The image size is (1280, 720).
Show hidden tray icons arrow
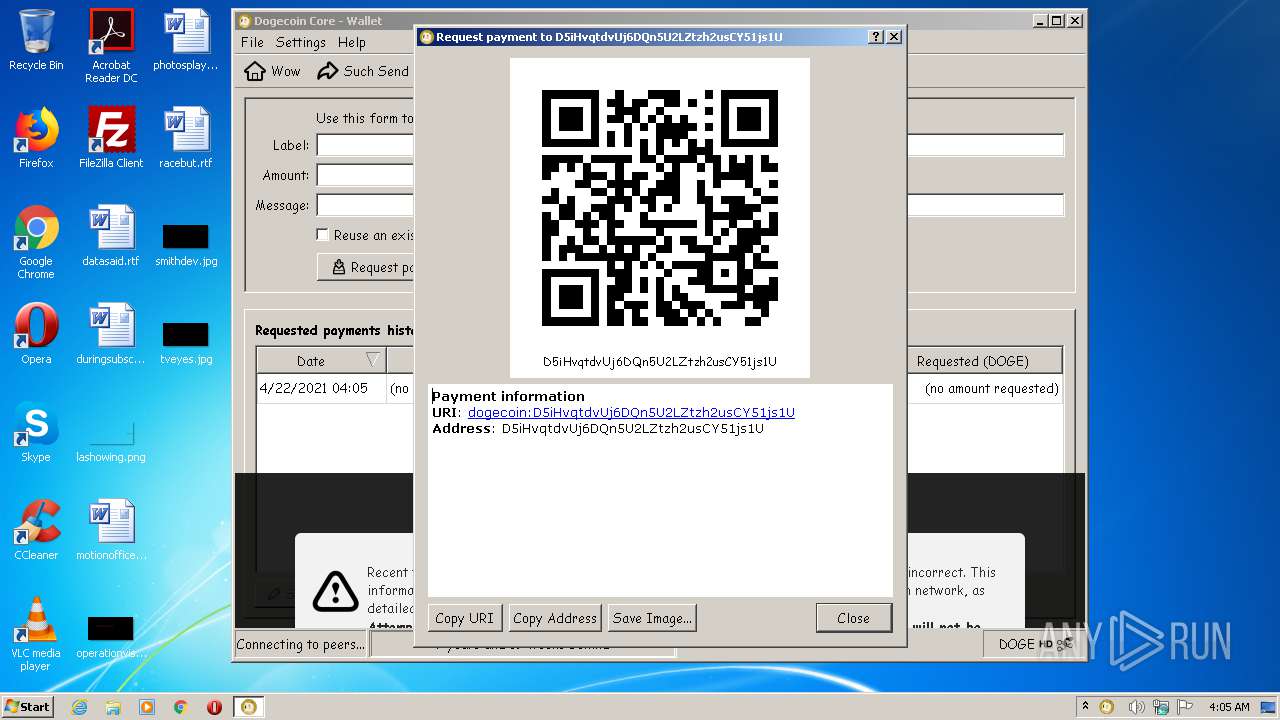(1085, 707)
